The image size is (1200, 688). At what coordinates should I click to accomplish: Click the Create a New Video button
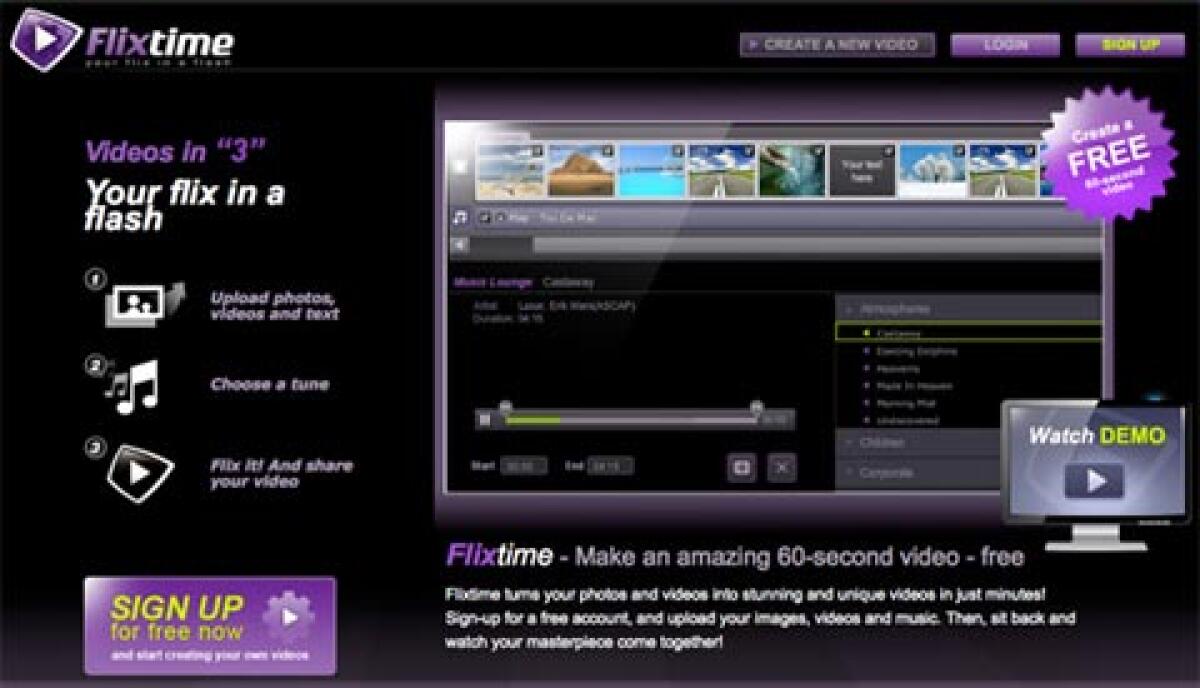tap(837, 44)
